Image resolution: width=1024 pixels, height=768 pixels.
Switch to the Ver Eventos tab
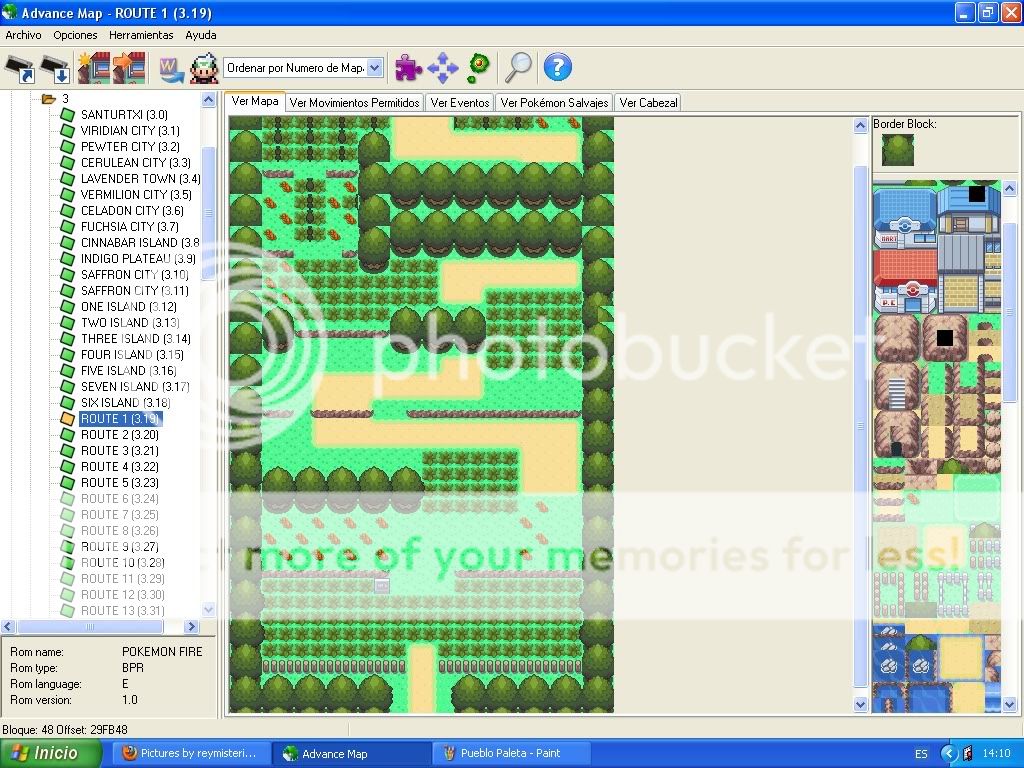click(x=460, y=103)
